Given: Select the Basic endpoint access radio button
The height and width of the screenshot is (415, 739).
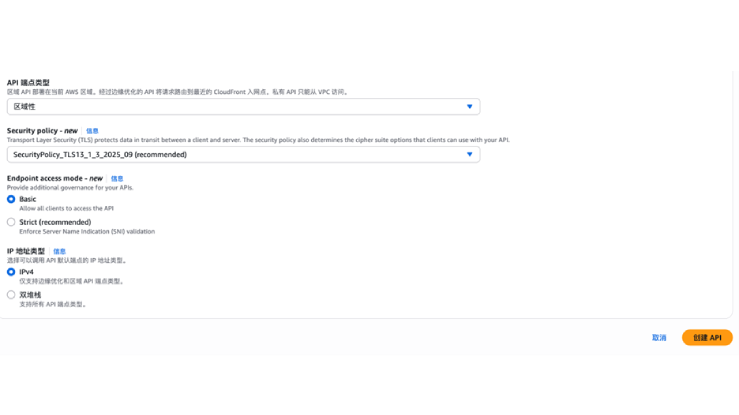Looking at the screenshot, I should click(11, 199).
